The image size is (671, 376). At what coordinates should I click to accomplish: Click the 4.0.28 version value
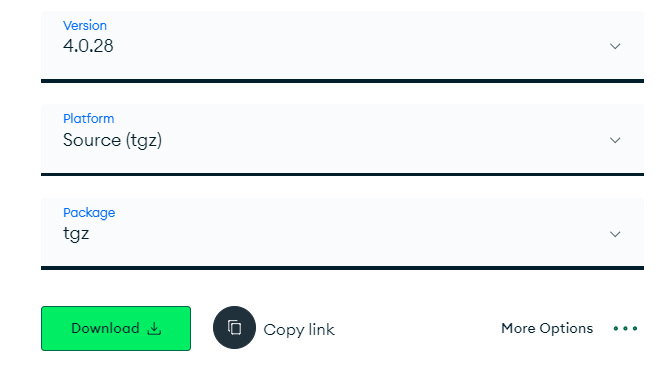88,46
